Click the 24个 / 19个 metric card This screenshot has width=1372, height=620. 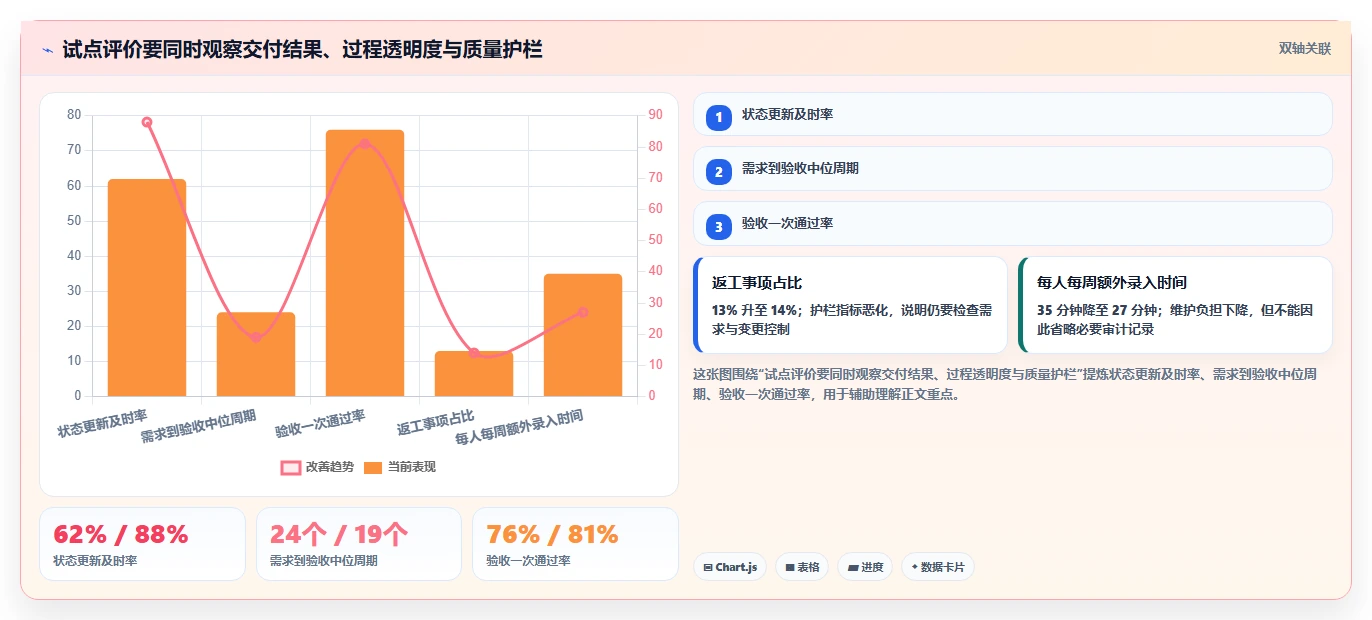[x=359, y=544]
